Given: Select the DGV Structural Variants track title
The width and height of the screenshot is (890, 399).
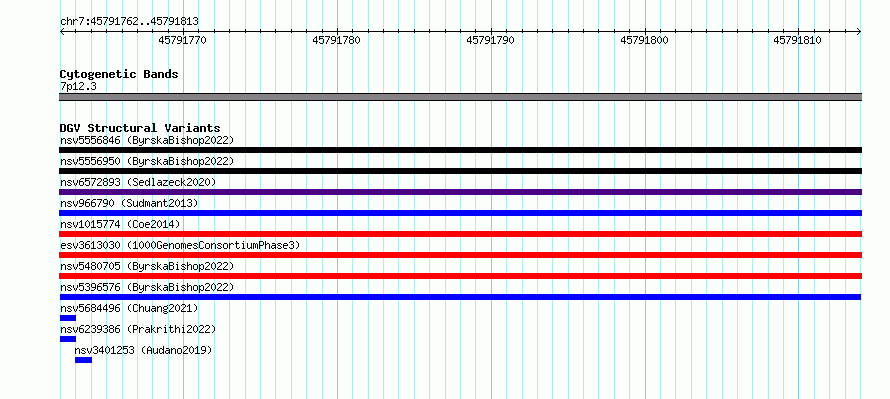Looking at the screenshot, I should [x=140, y=128].
